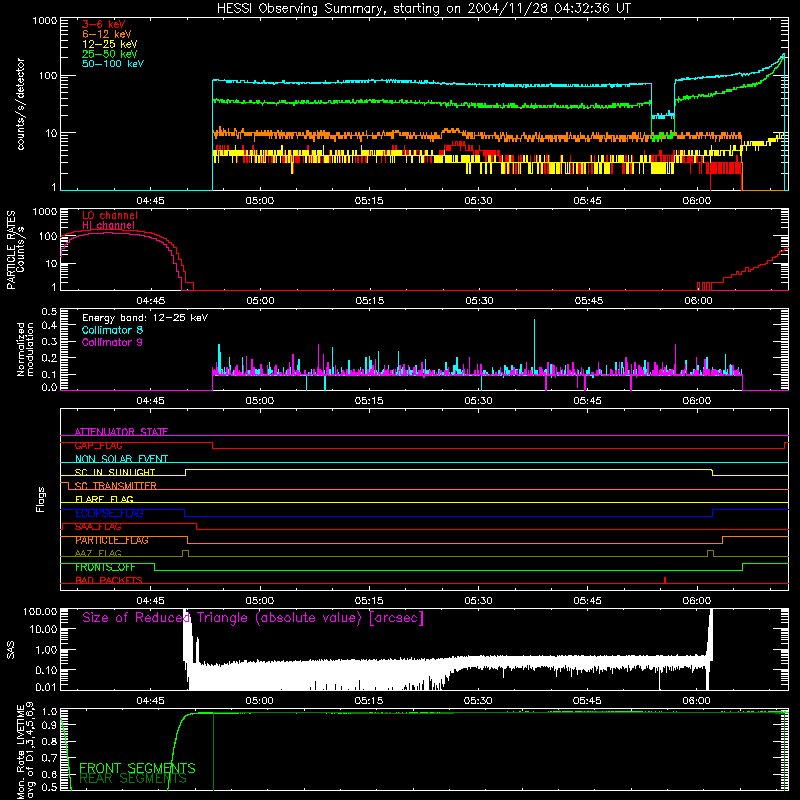
Task: Click the Normalized modulation axis label
Action: tap(25, 349)
